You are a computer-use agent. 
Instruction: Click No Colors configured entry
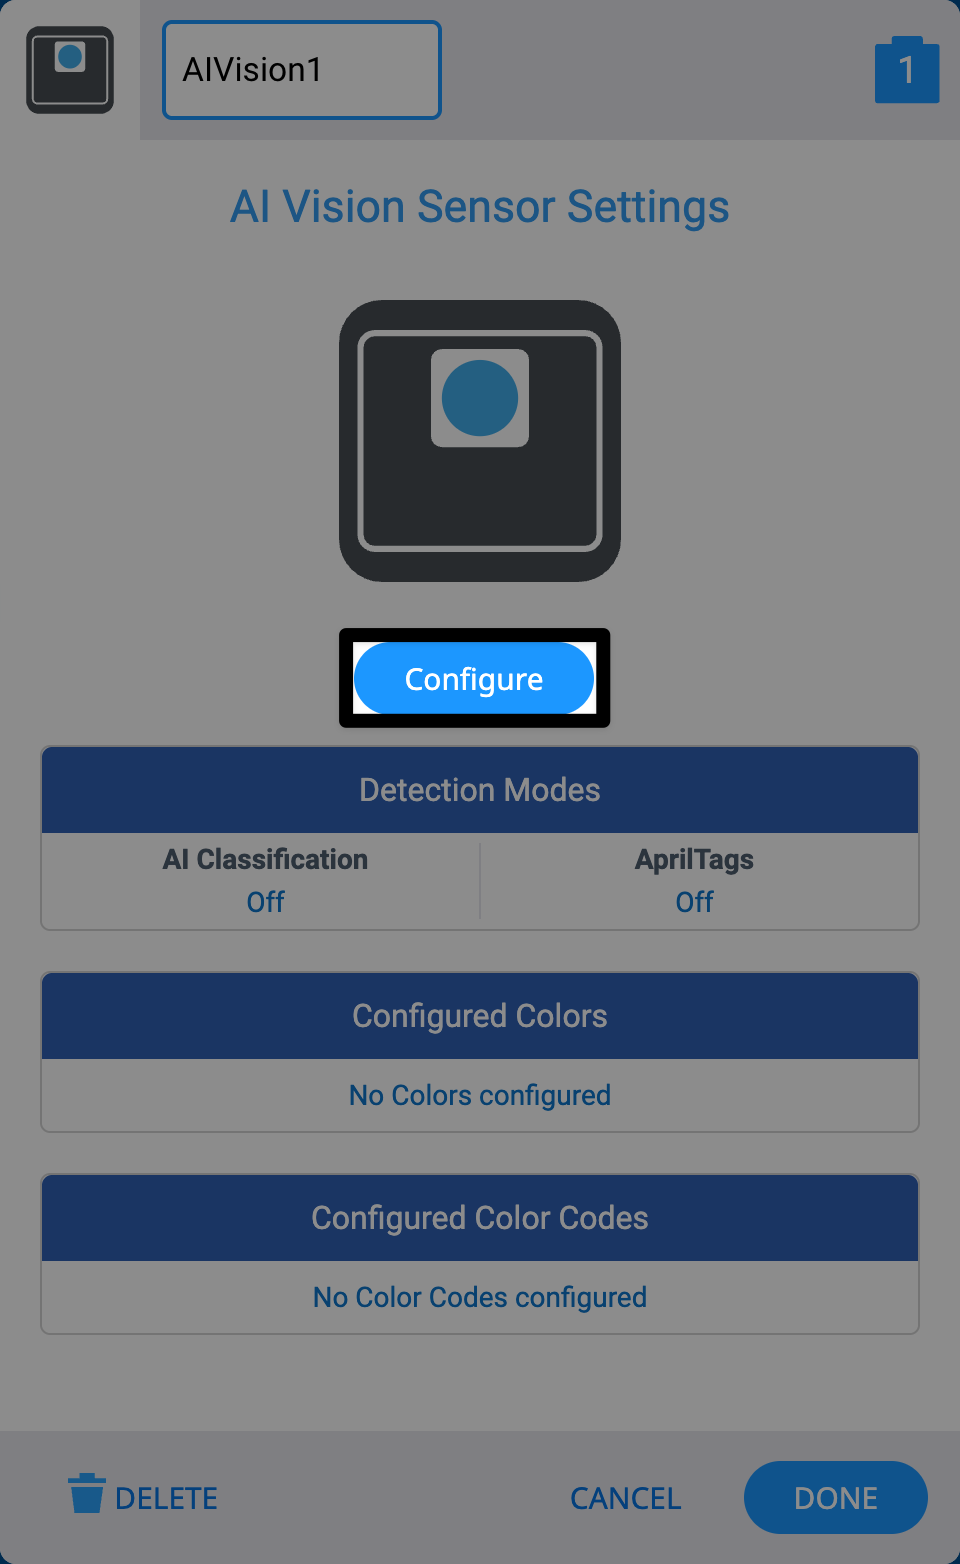480,1095
